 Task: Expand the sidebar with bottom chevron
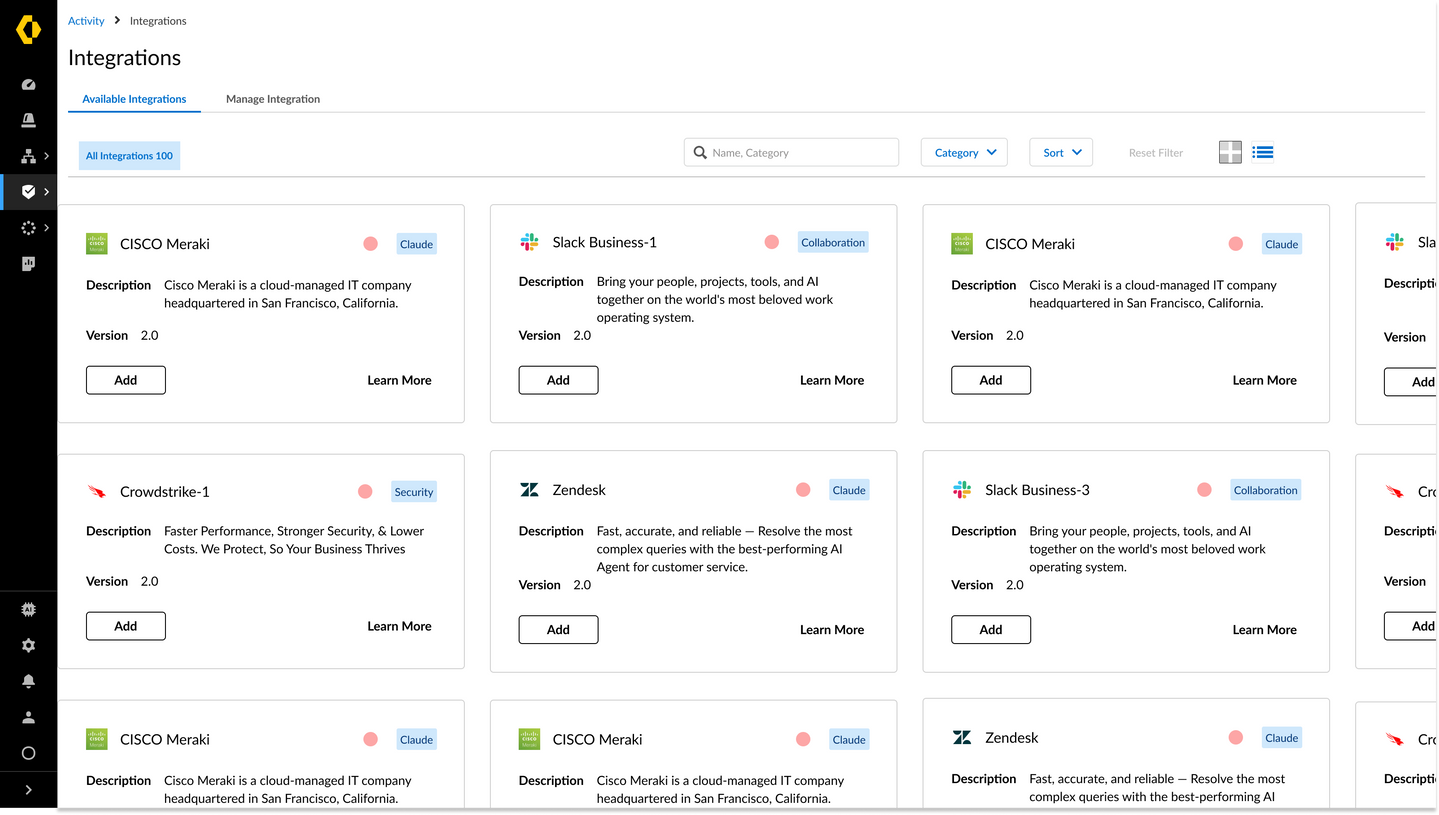coord(28,789)
